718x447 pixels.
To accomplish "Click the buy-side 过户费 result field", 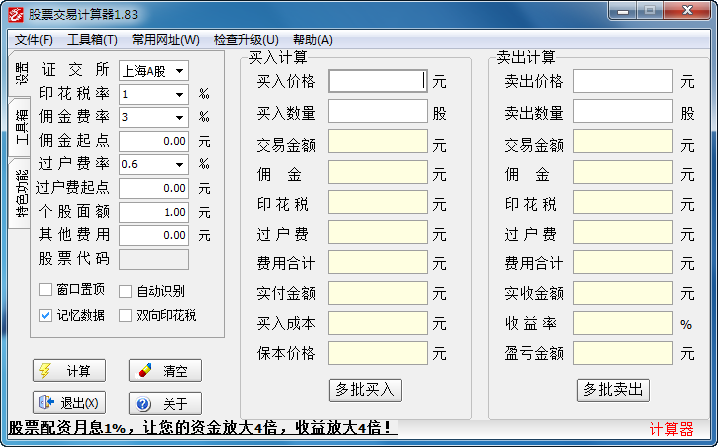I will 378,232.
